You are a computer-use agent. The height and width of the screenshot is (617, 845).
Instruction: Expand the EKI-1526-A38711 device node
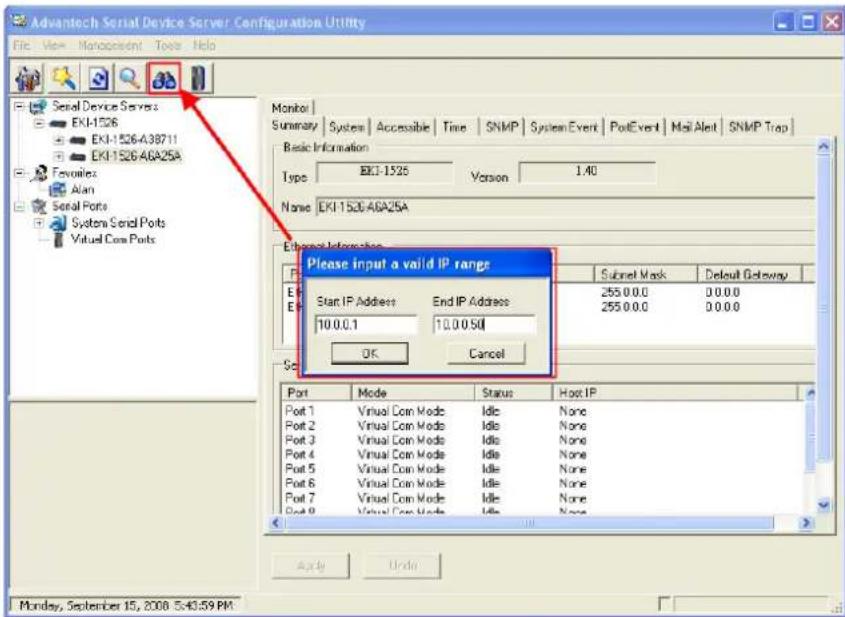click(59, 140)
